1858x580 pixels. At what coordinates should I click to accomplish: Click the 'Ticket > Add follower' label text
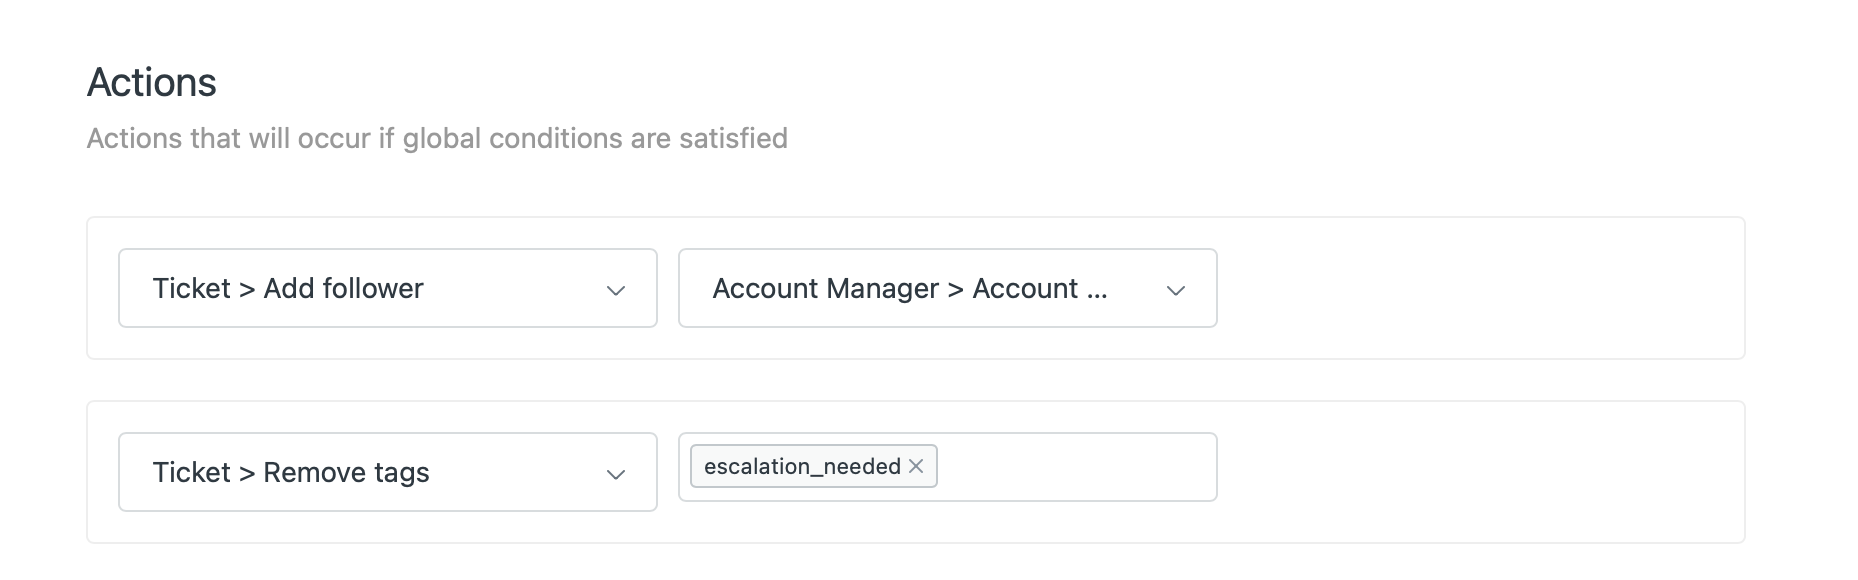[288, 288]
